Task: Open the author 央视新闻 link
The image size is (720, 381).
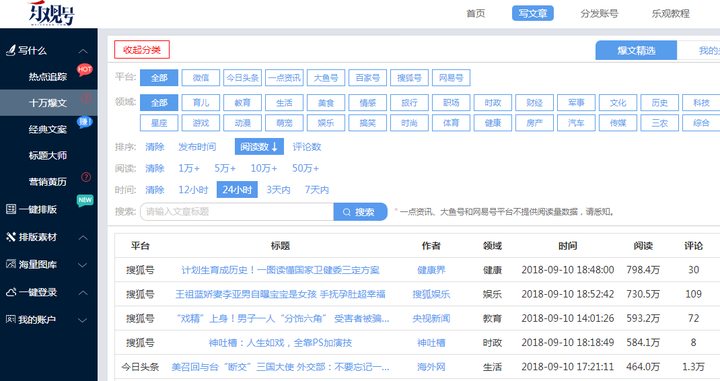Action: (431, 319)
